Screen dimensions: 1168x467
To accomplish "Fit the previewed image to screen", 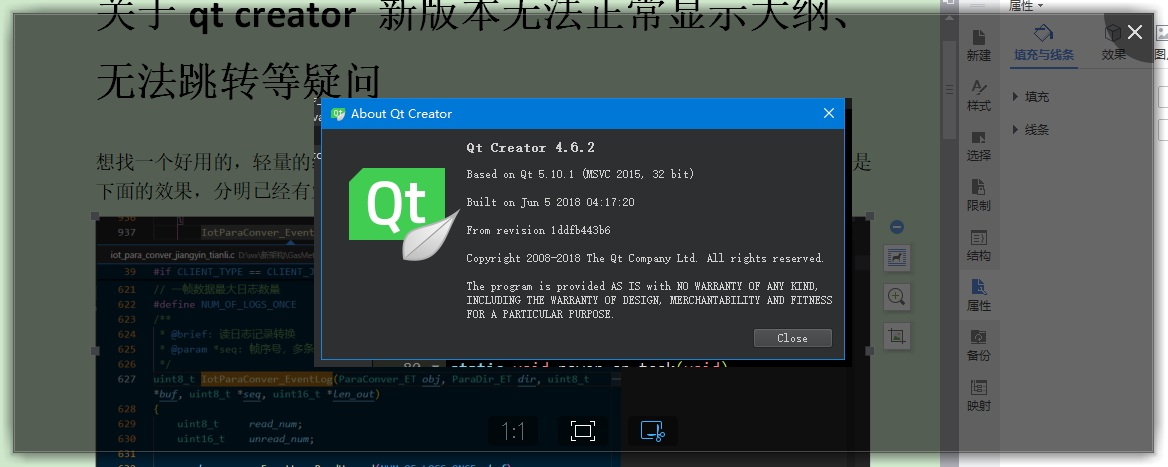I will point(583,431).
